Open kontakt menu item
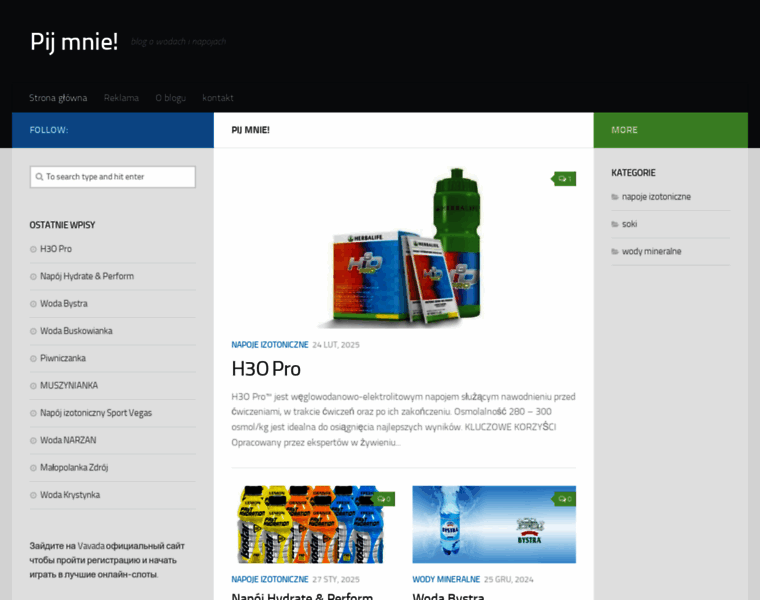The image size is (760, 600). click(x=218, y=98)
